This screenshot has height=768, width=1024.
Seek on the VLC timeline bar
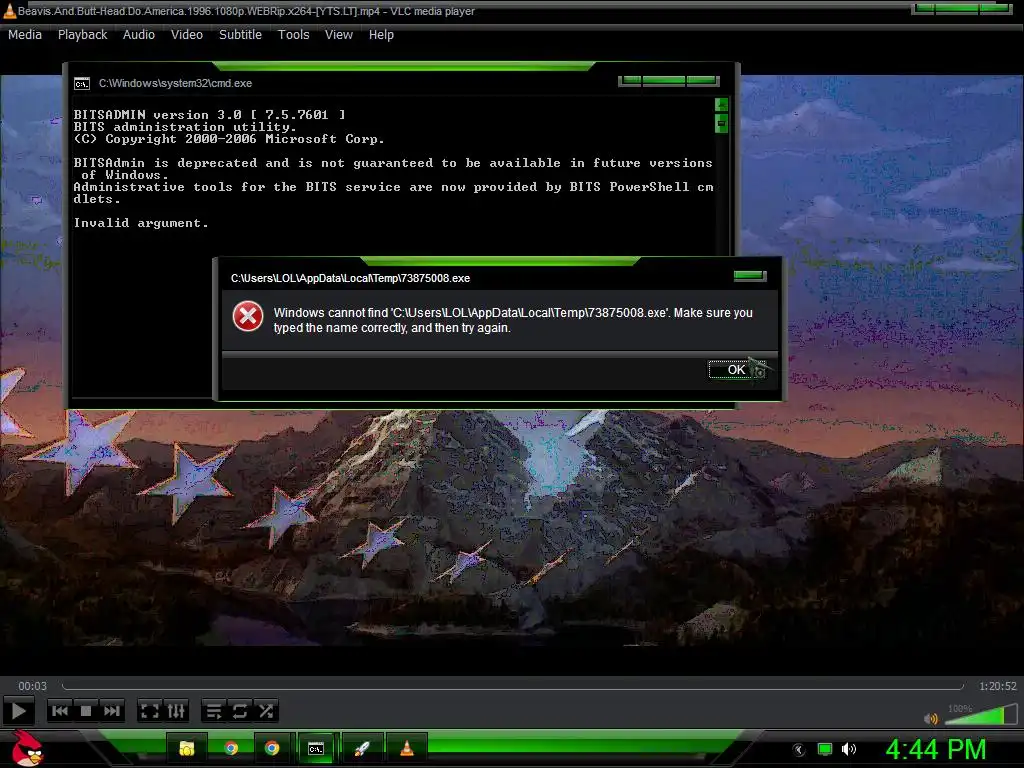513,686
